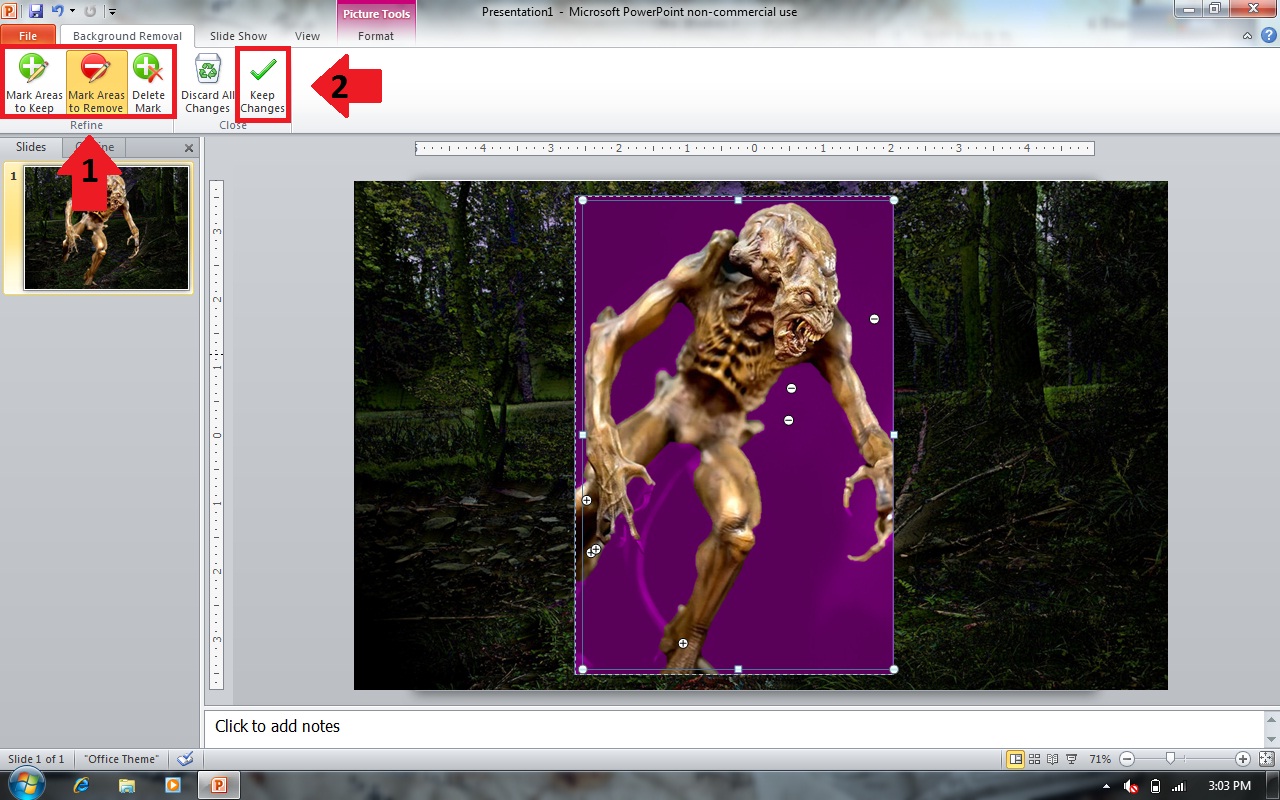This screenshot has width=1280, height=800.
Task: Save presentation from Quick Access Toolbar
Action: (x=36, y=11)
